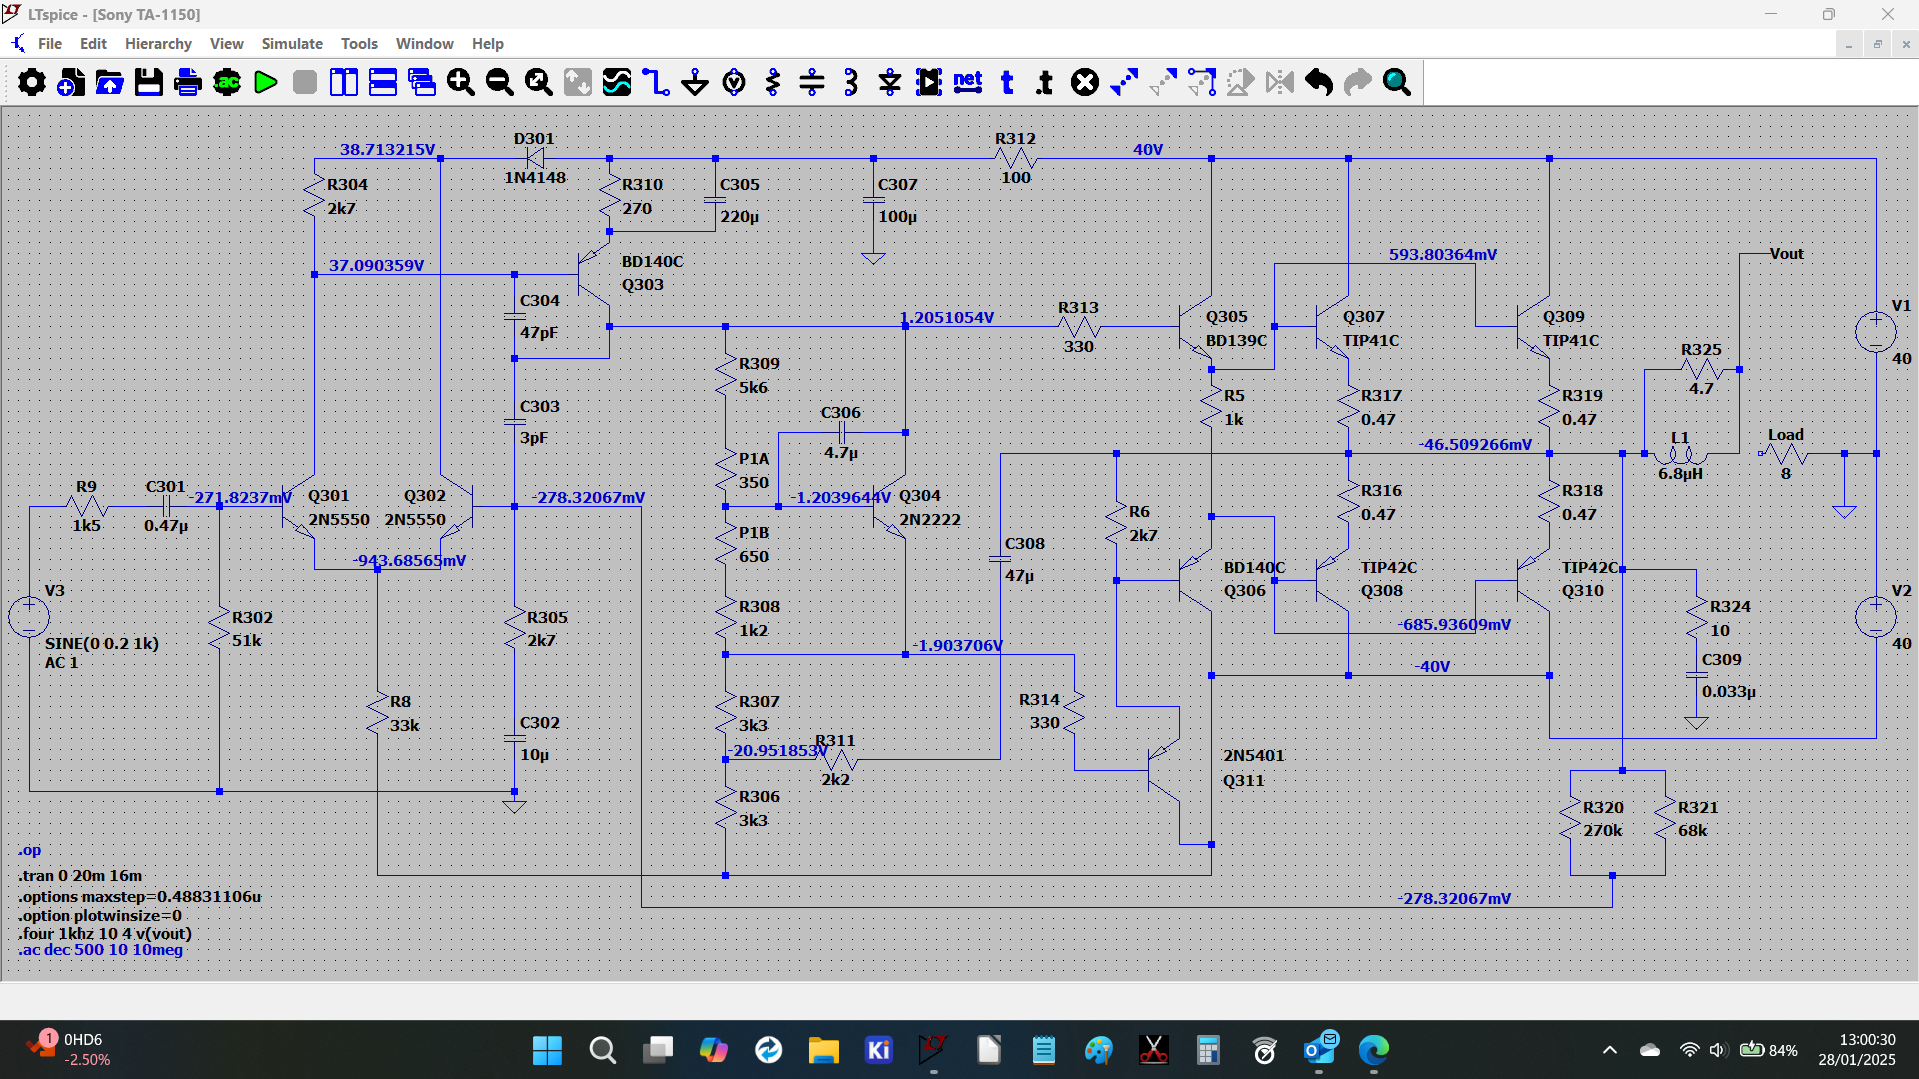The height and width of the screenshot is (1079, 1919).
Task: Open an existing file via folder icon
Action: [x=110, y=82]
